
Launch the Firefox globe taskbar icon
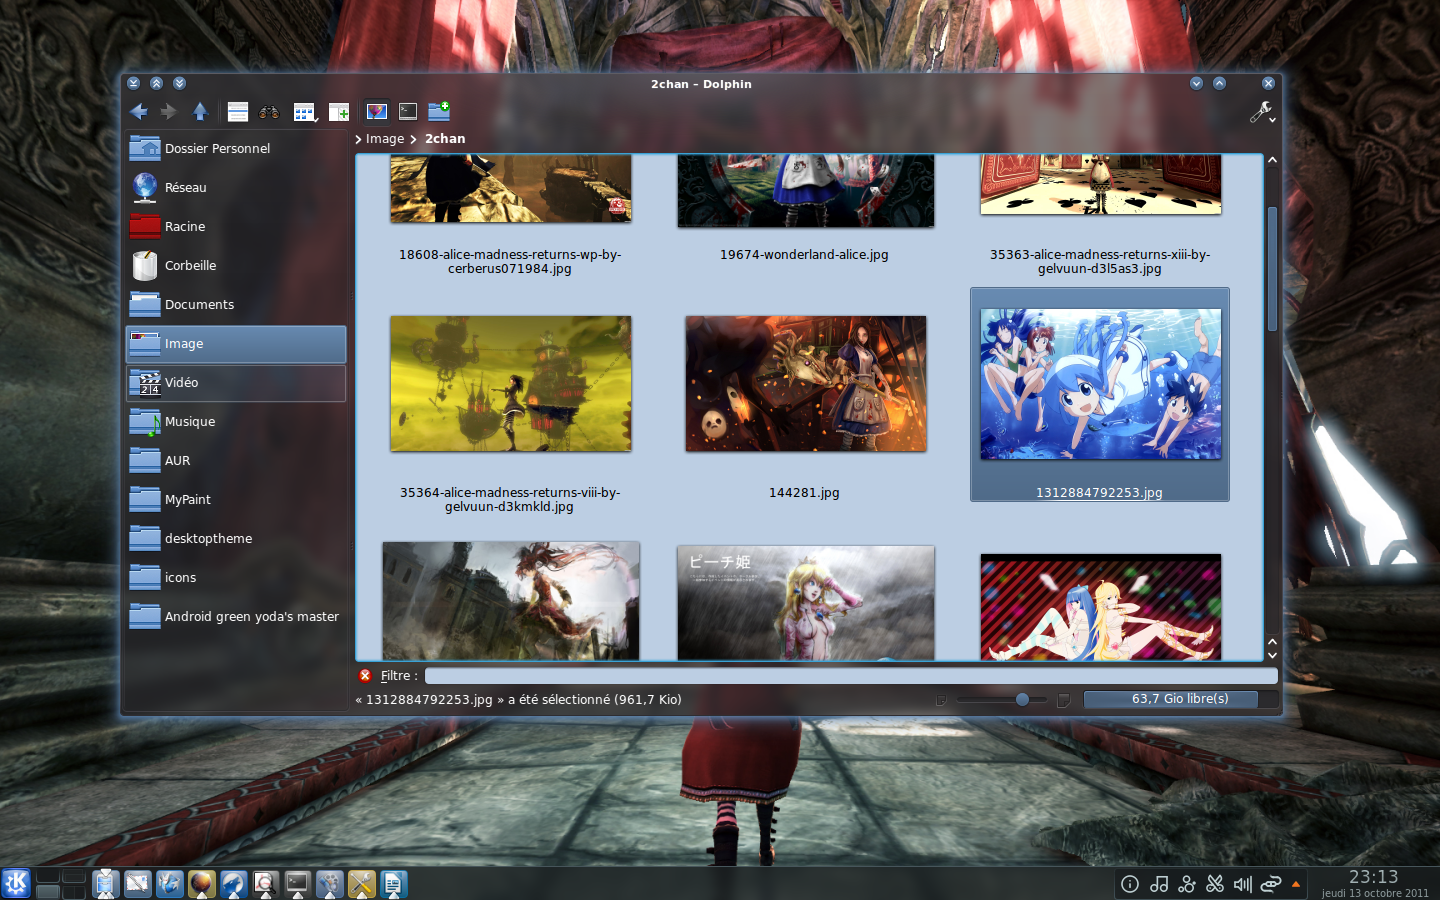point(201,884)
